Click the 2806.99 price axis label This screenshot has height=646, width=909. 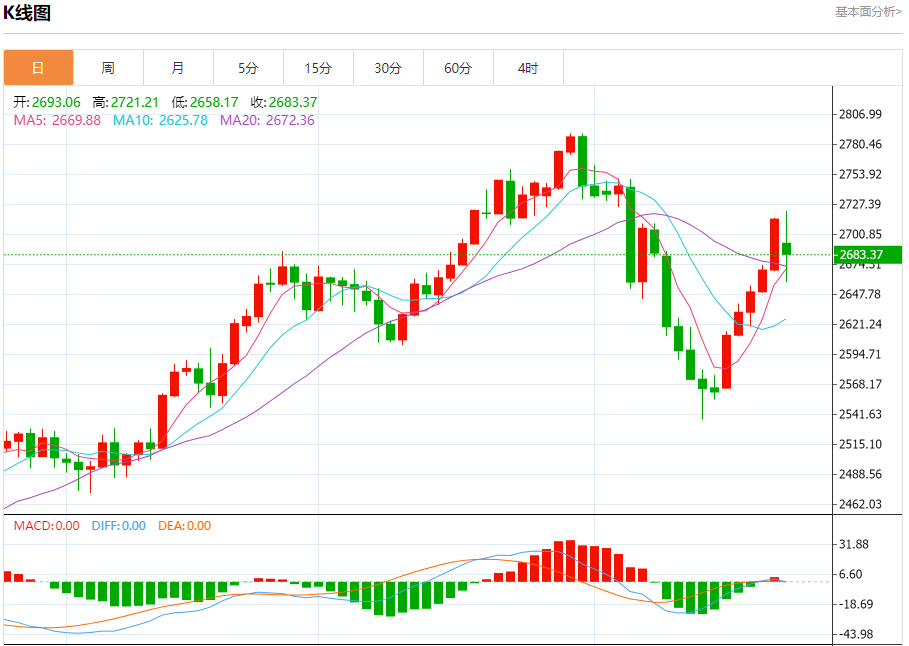click(860, 115)
